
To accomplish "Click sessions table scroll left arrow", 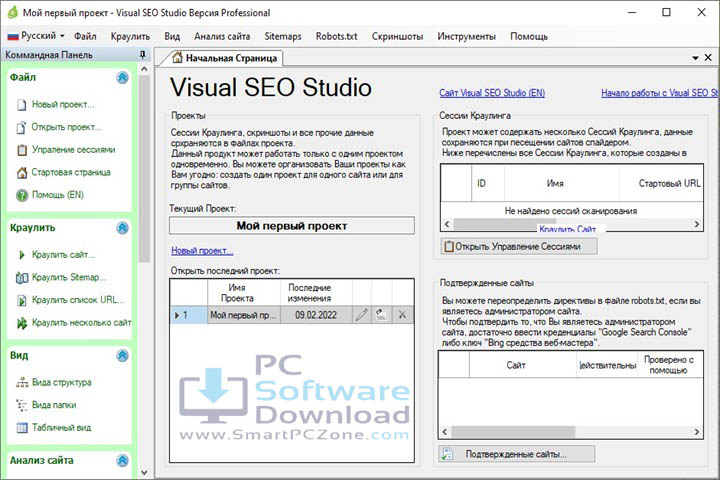I will 447,224.
